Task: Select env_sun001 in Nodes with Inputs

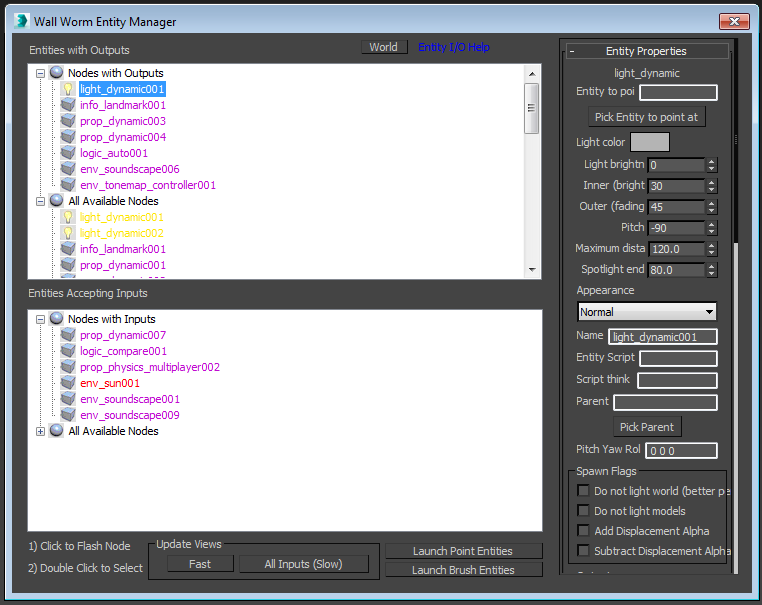Action: pyautogui.click(x=110, y=383)
